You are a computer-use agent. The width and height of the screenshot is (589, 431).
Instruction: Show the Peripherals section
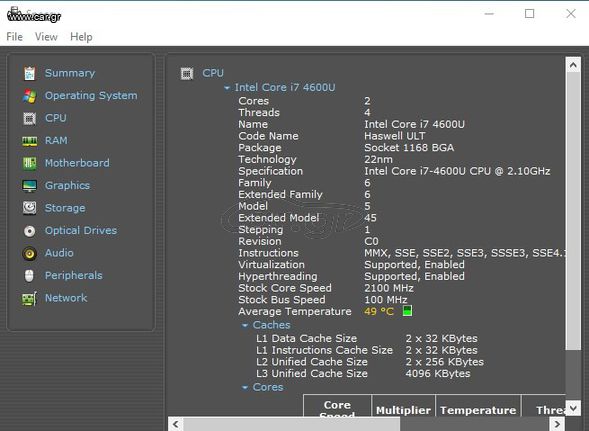coord(73,275)
